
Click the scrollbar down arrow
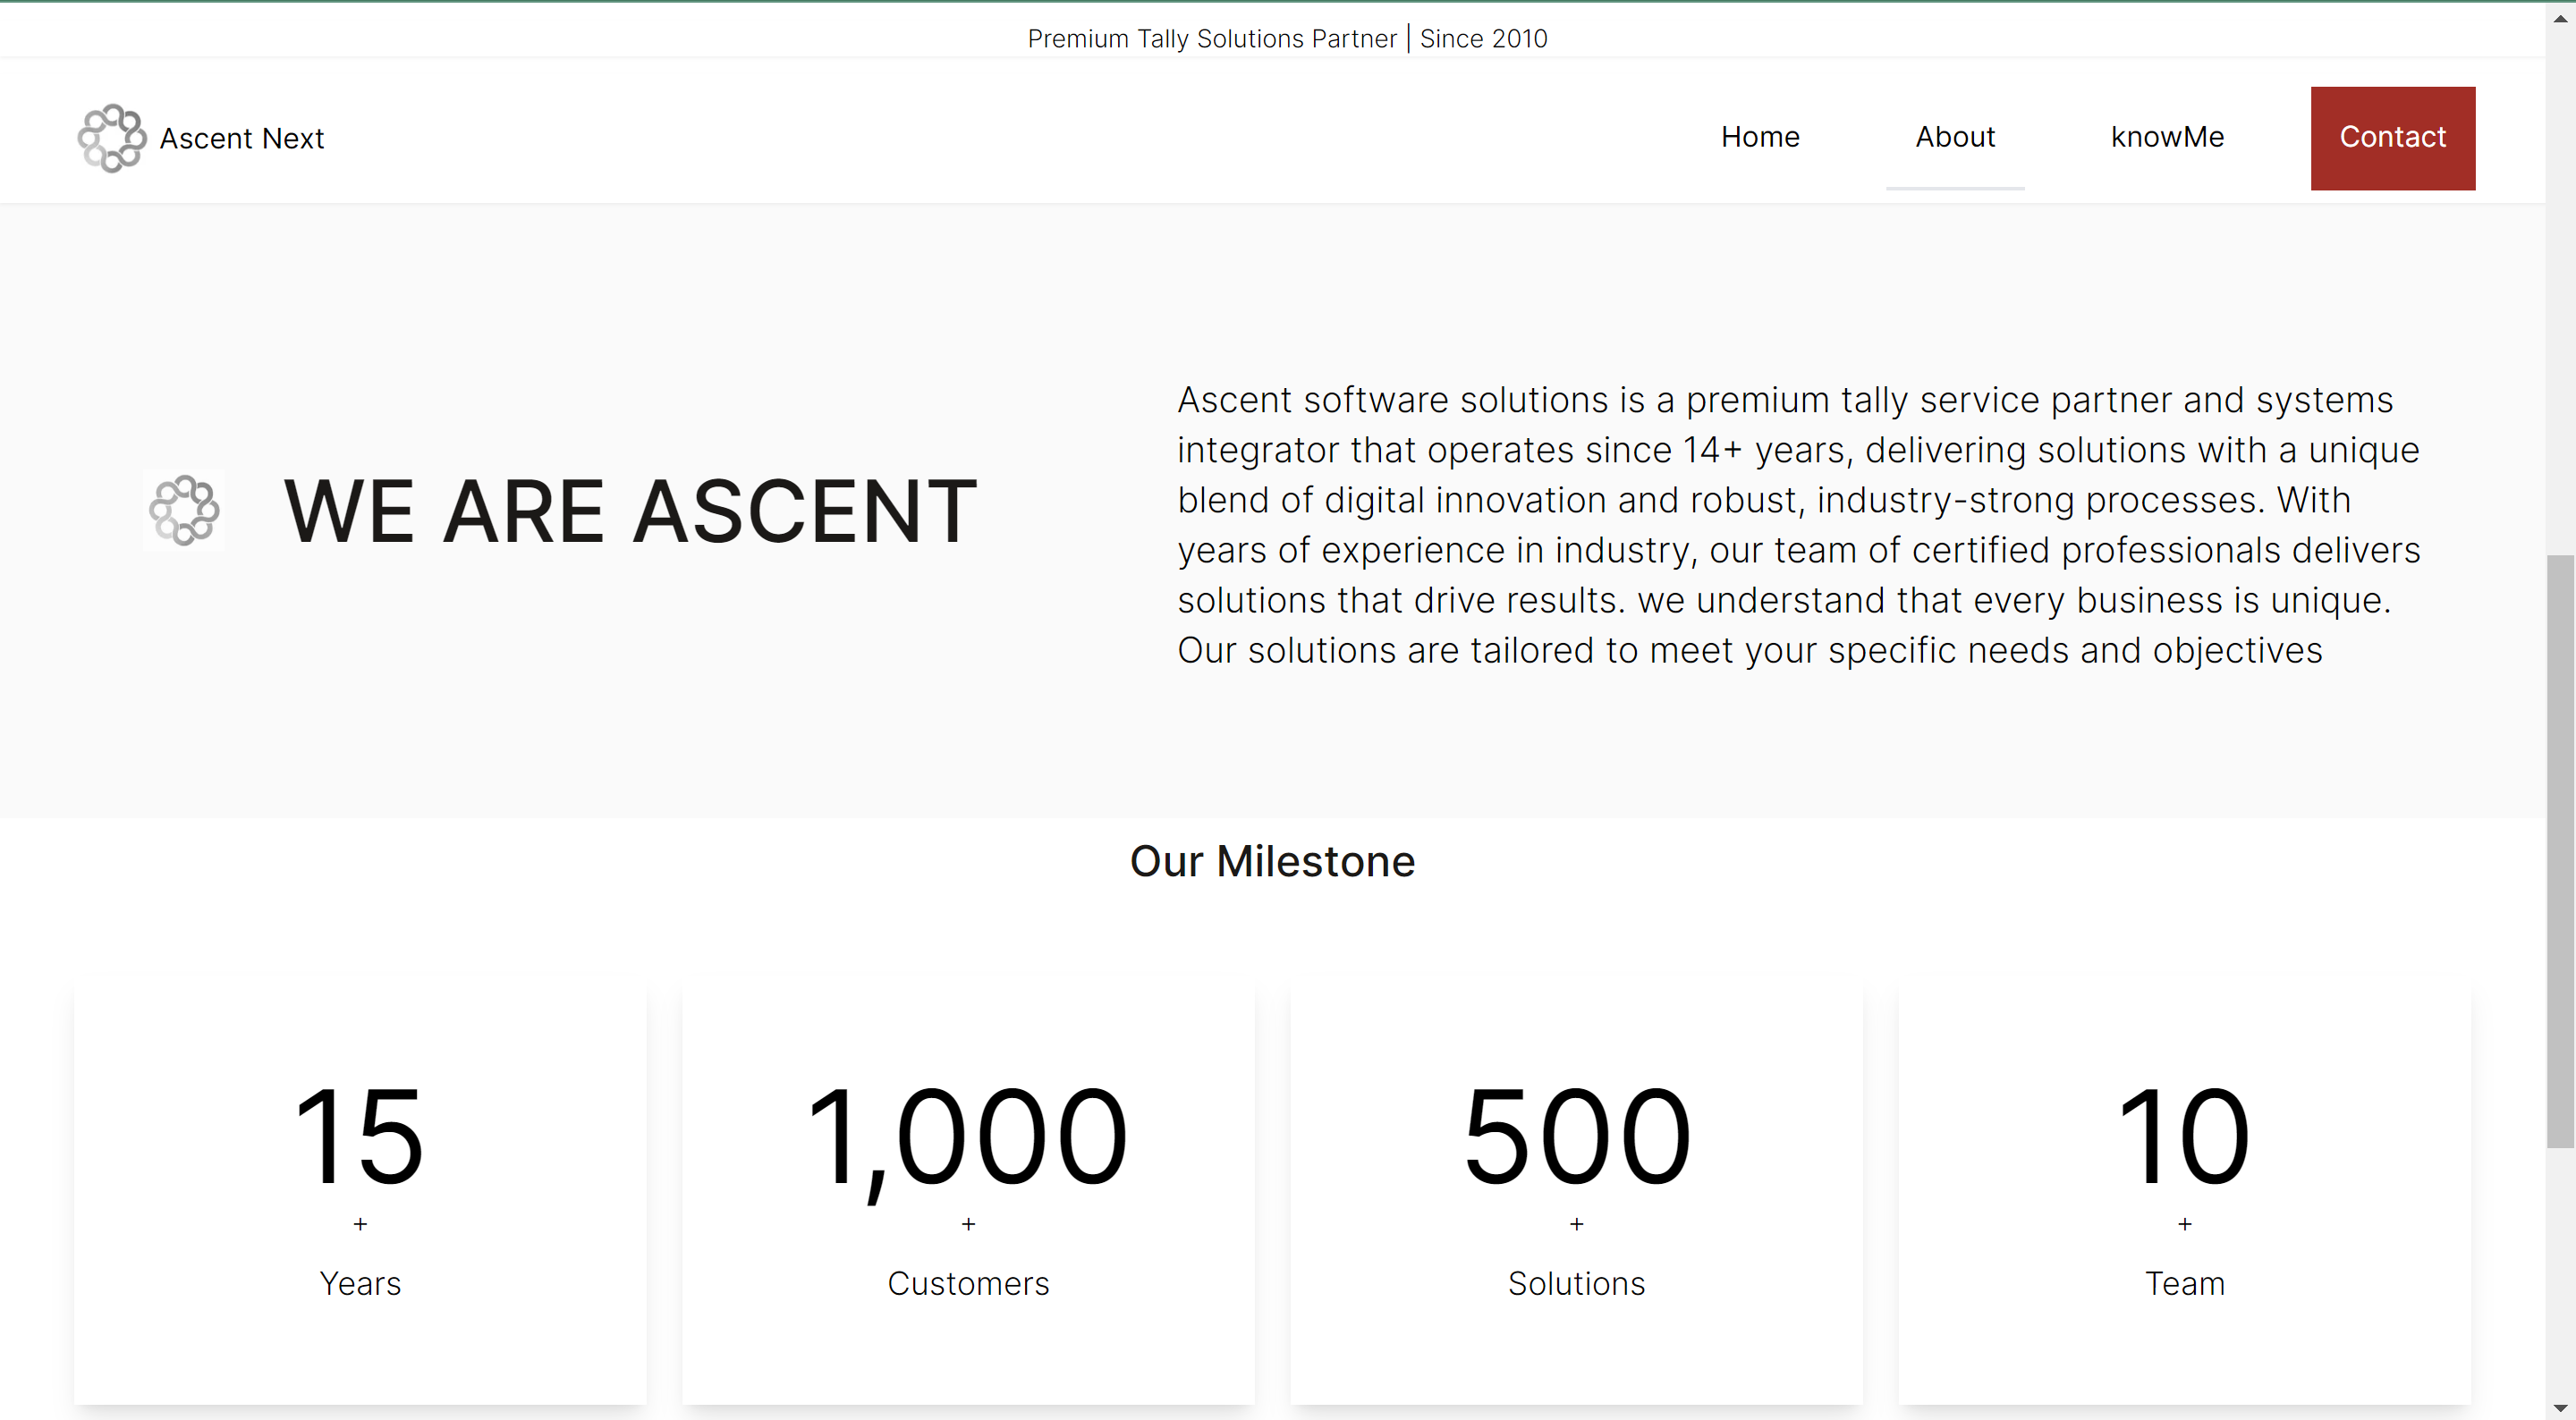pyautogui.click(x=2560, y=1407)
